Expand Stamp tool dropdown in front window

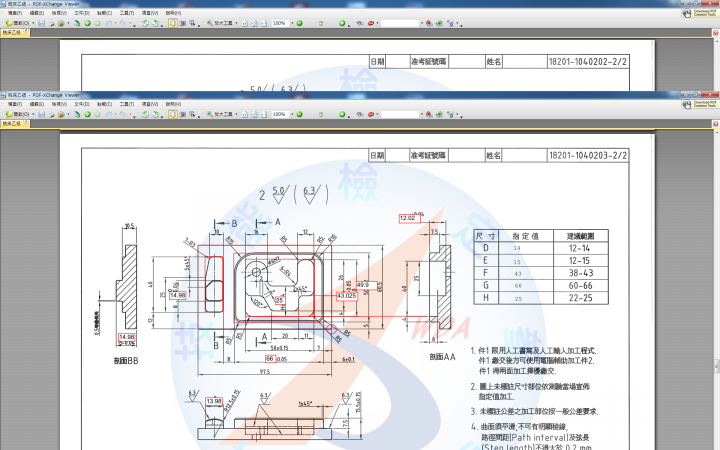click(x=377, y=114)
